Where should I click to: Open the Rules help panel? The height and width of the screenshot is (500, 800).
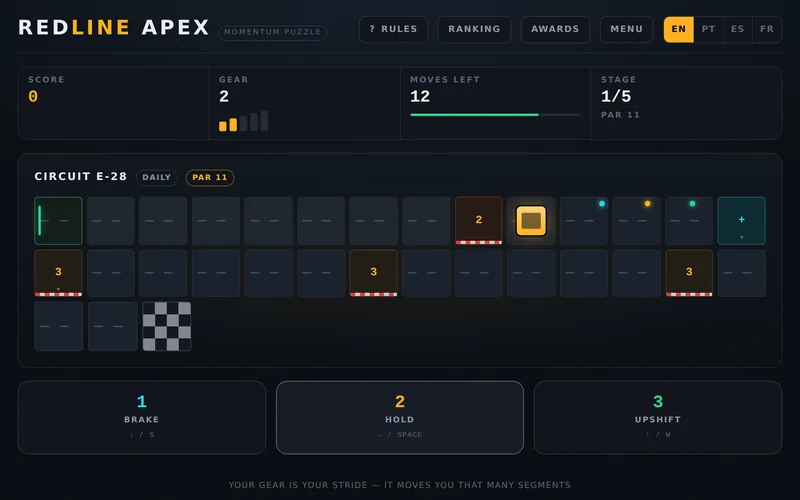[393, 29]
